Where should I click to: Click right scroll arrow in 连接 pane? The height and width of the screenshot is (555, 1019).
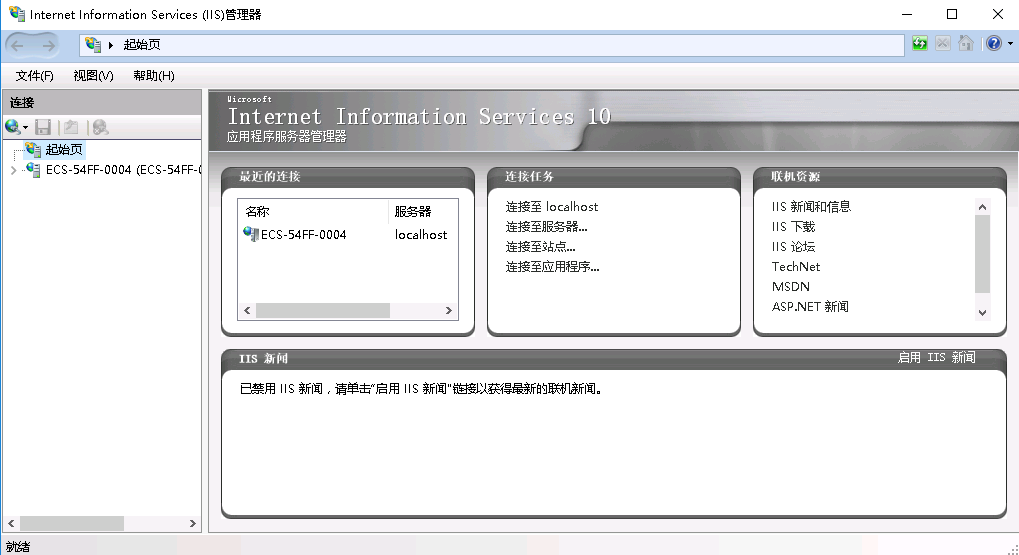(x=192, y=523)
